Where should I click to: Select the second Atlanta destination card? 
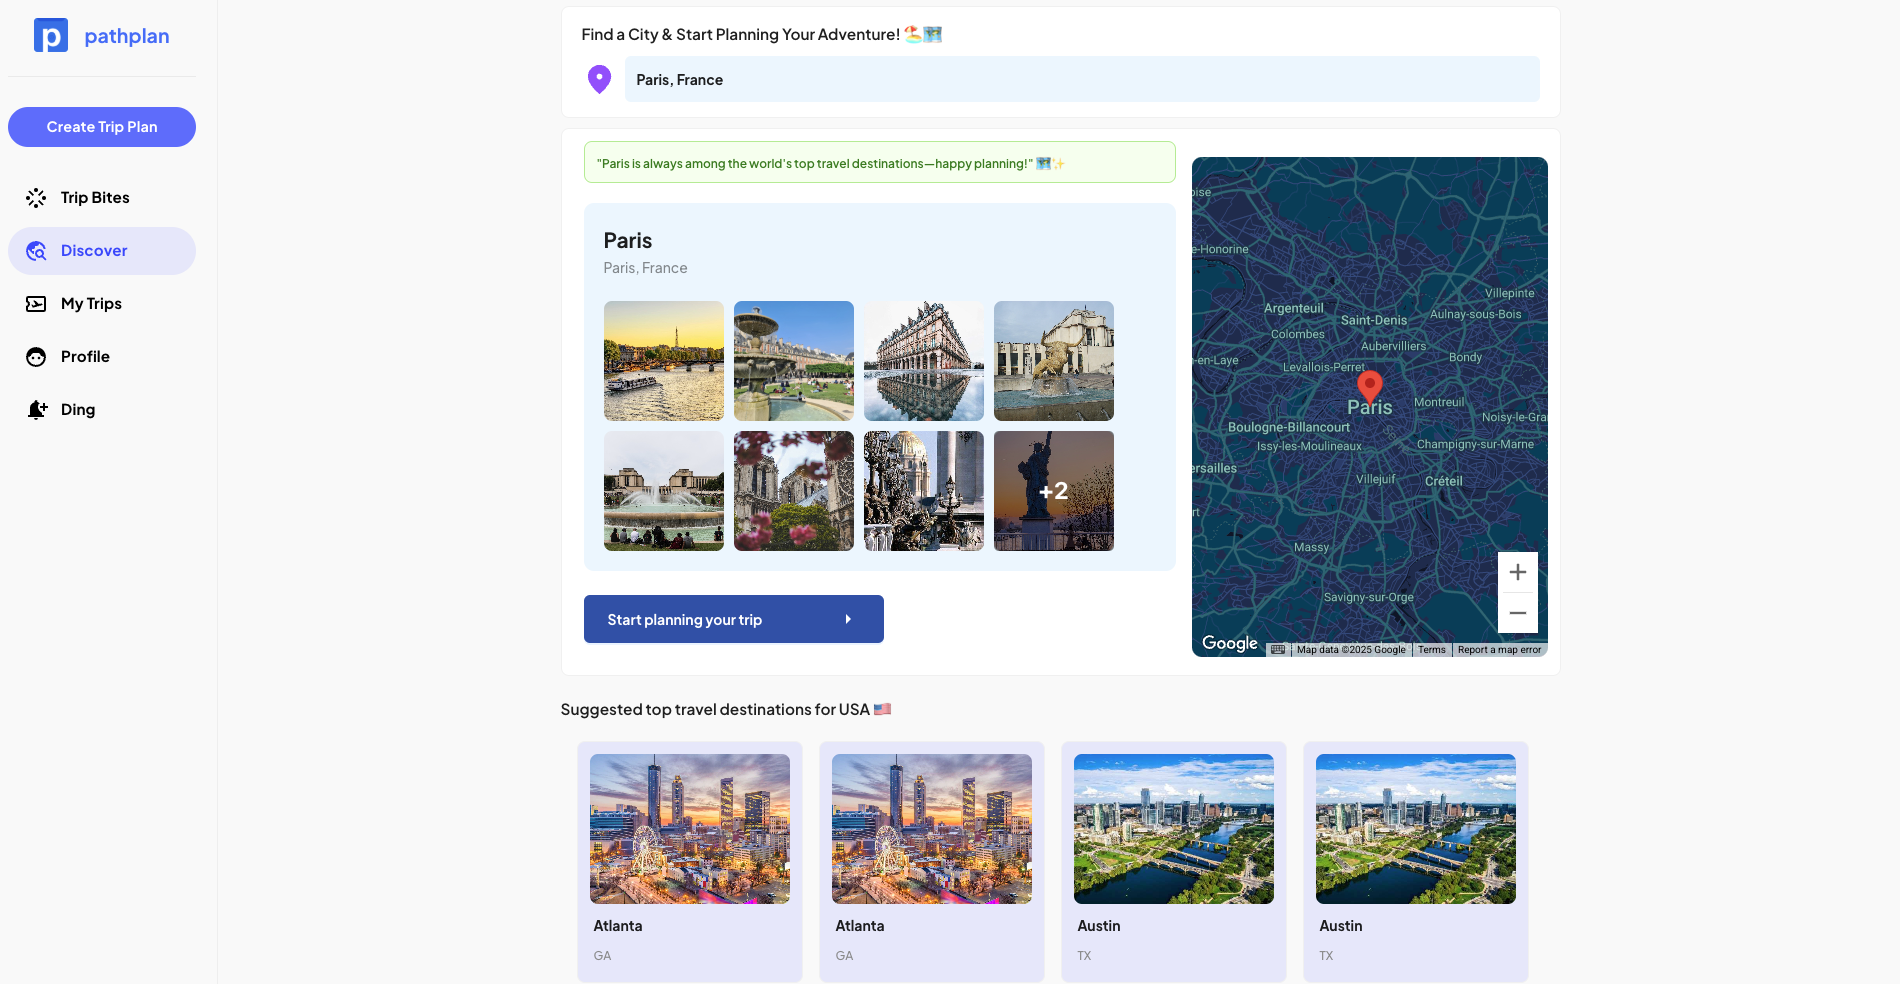tap(932, 861)
